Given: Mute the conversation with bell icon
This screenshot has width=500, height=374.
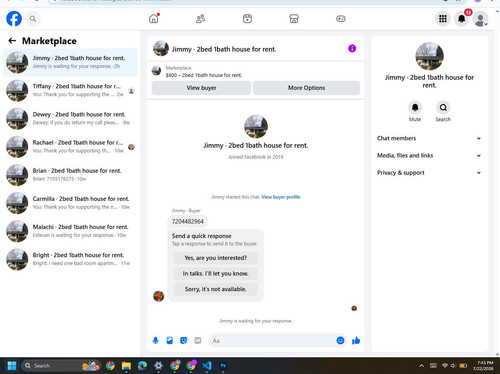Looking at the screenshot, I should click(415, 108).
